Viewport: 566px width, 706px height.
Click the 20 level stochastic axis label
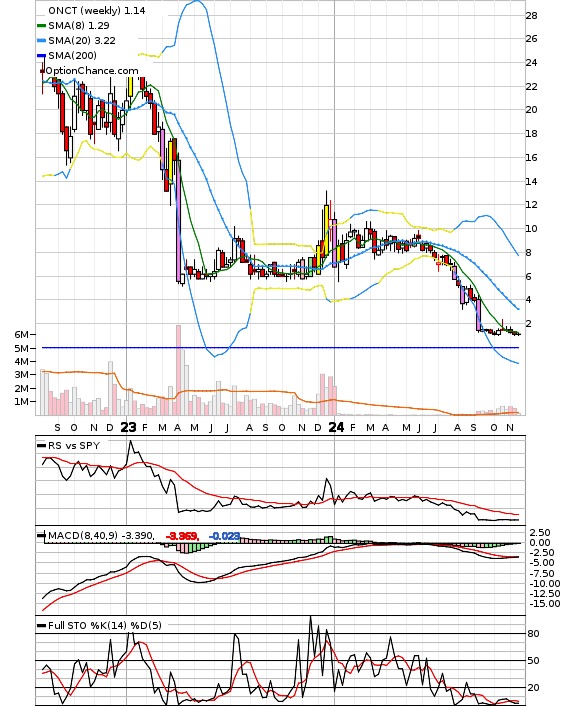[533, 688]
